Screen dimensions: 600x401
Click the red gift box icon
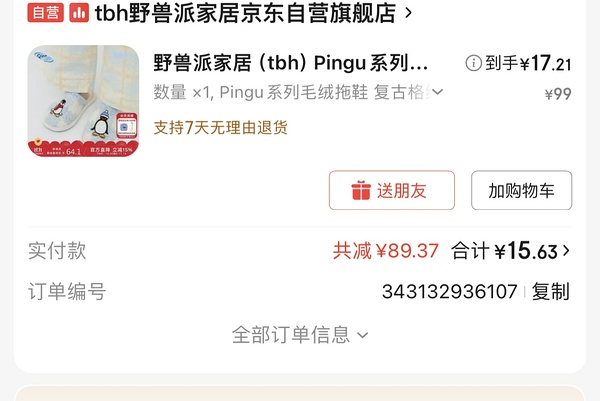(x=361, y=190)
